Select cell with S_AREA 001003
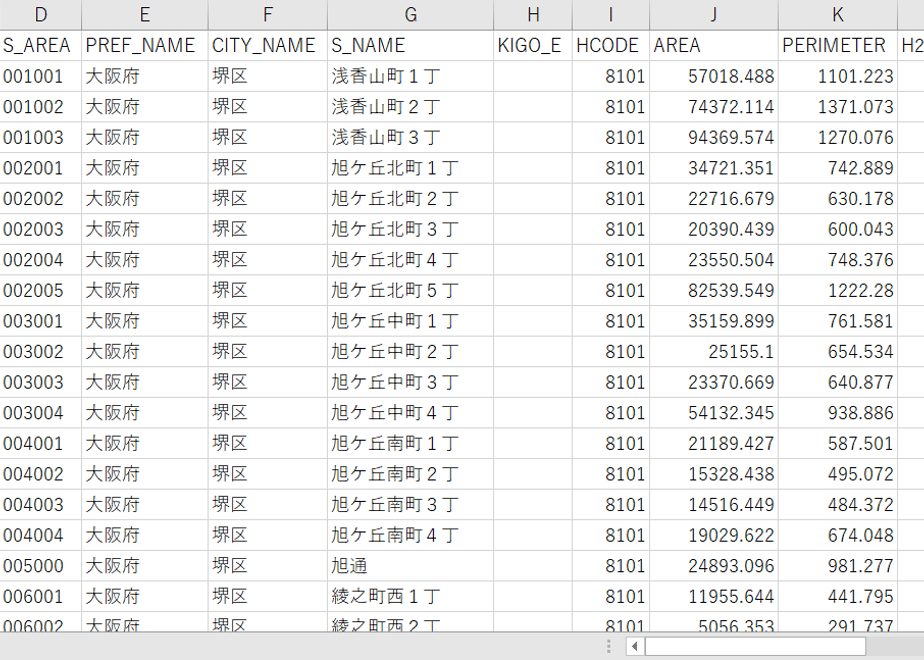The height and width of the screenshot is (660, 924). pos(41,137)
